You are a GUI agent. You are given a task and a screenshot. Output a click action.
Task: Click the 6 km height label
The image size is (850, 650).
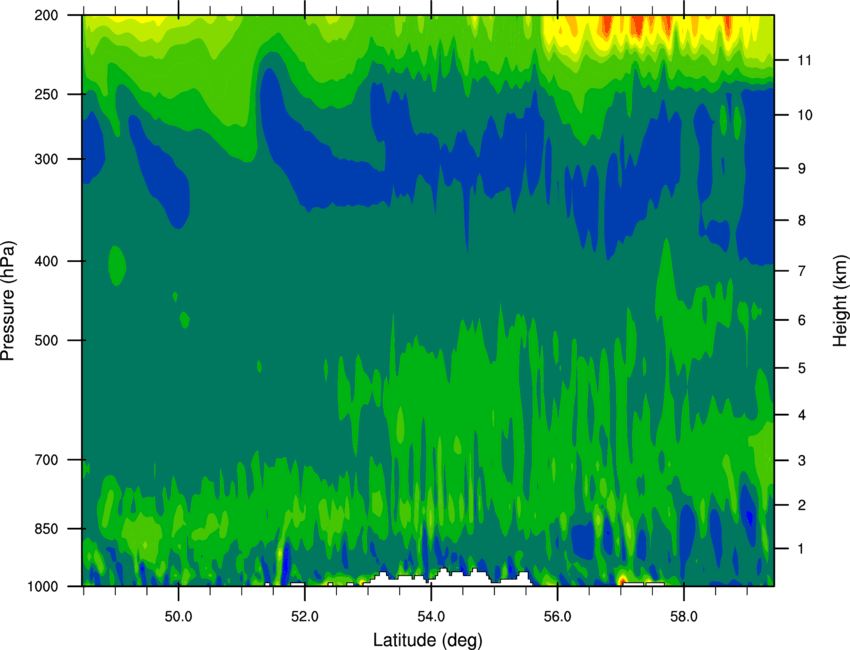click(802, 320)
